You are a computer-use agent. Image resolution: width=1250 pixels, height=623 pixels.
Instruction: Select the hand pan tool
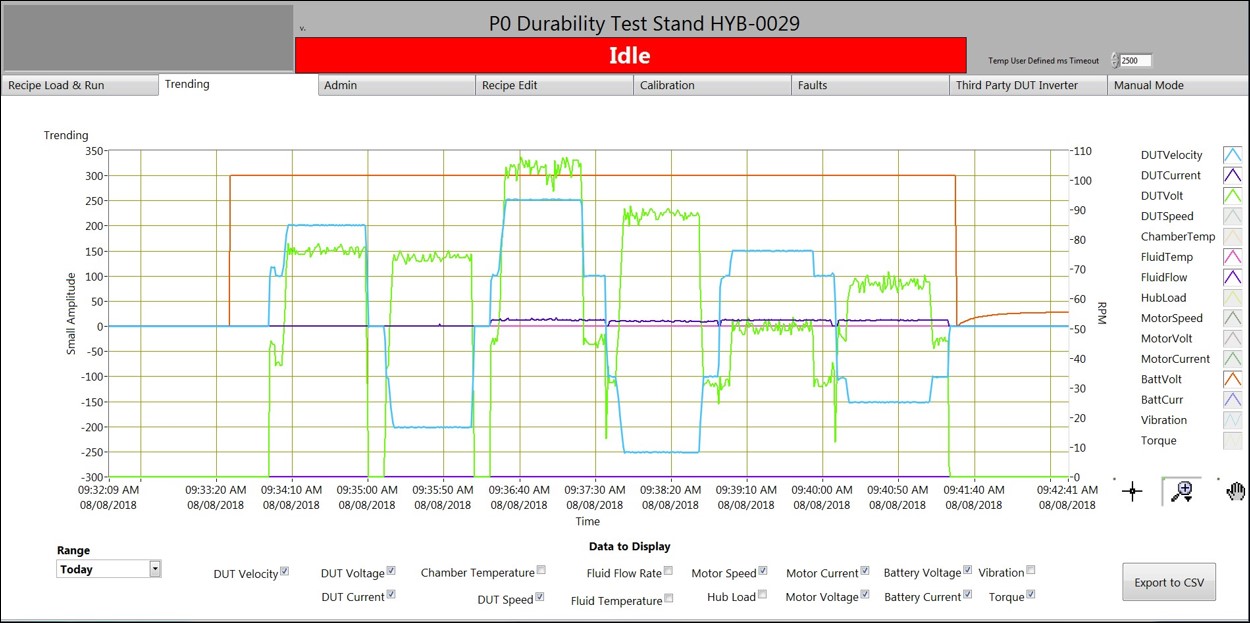(1235, 491)
